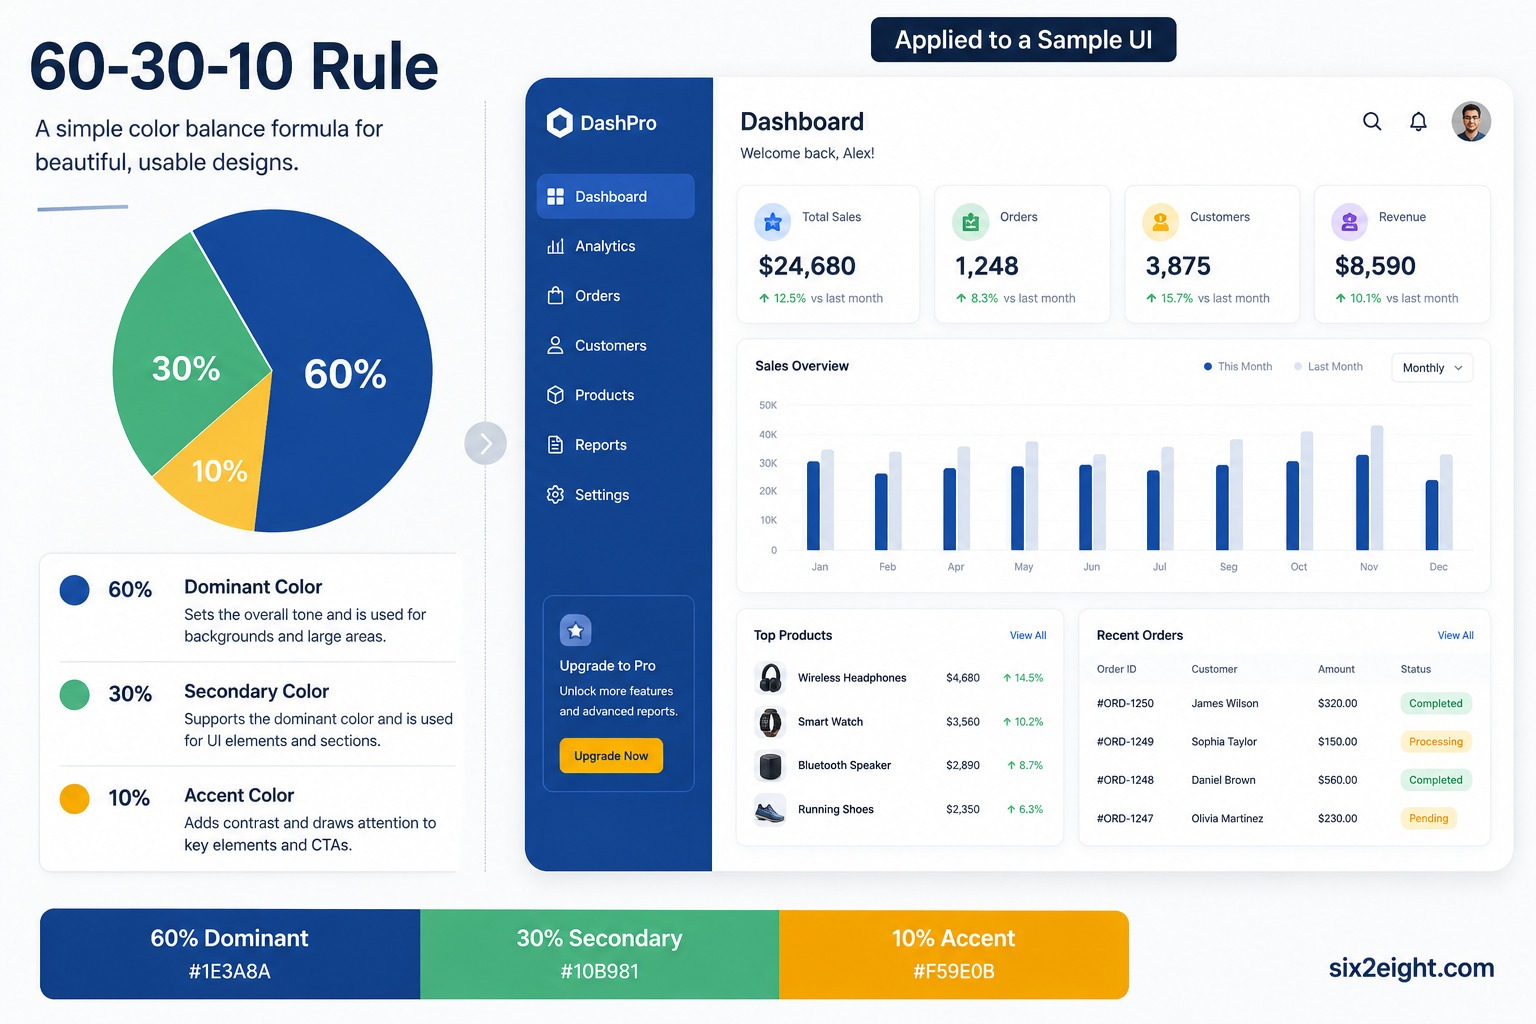This screenshot has width=1536, height=1024.
Task: Select Dashboard in the sidebar
Action: [x=615, y=196]
